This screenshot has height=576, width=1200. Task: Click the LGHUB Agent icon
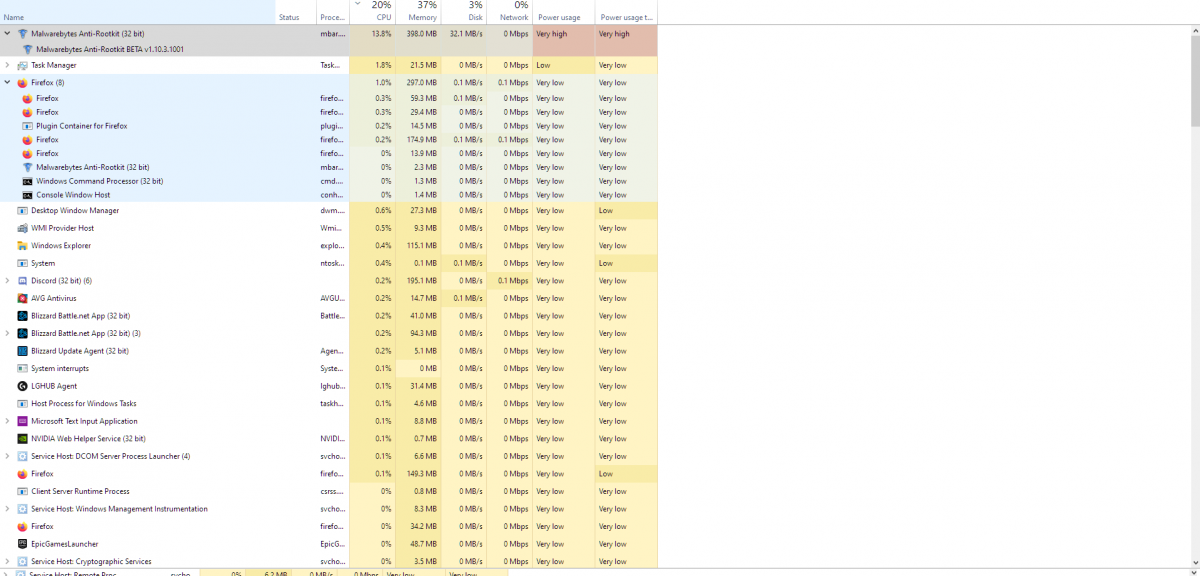(22, 386)
